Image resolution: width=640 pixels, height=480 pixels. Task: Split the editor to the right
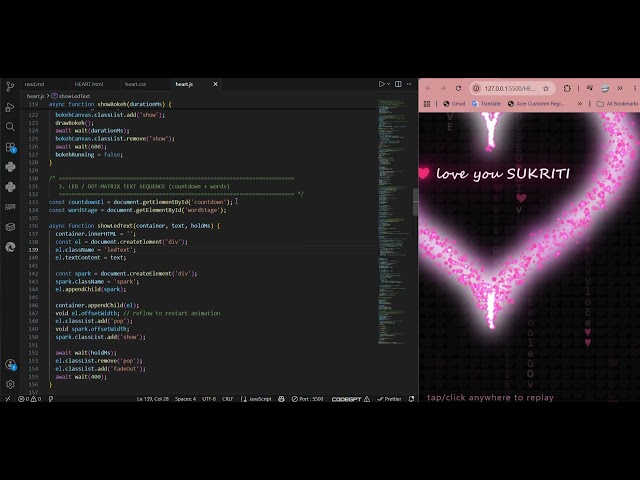click(x=398, y=84)
